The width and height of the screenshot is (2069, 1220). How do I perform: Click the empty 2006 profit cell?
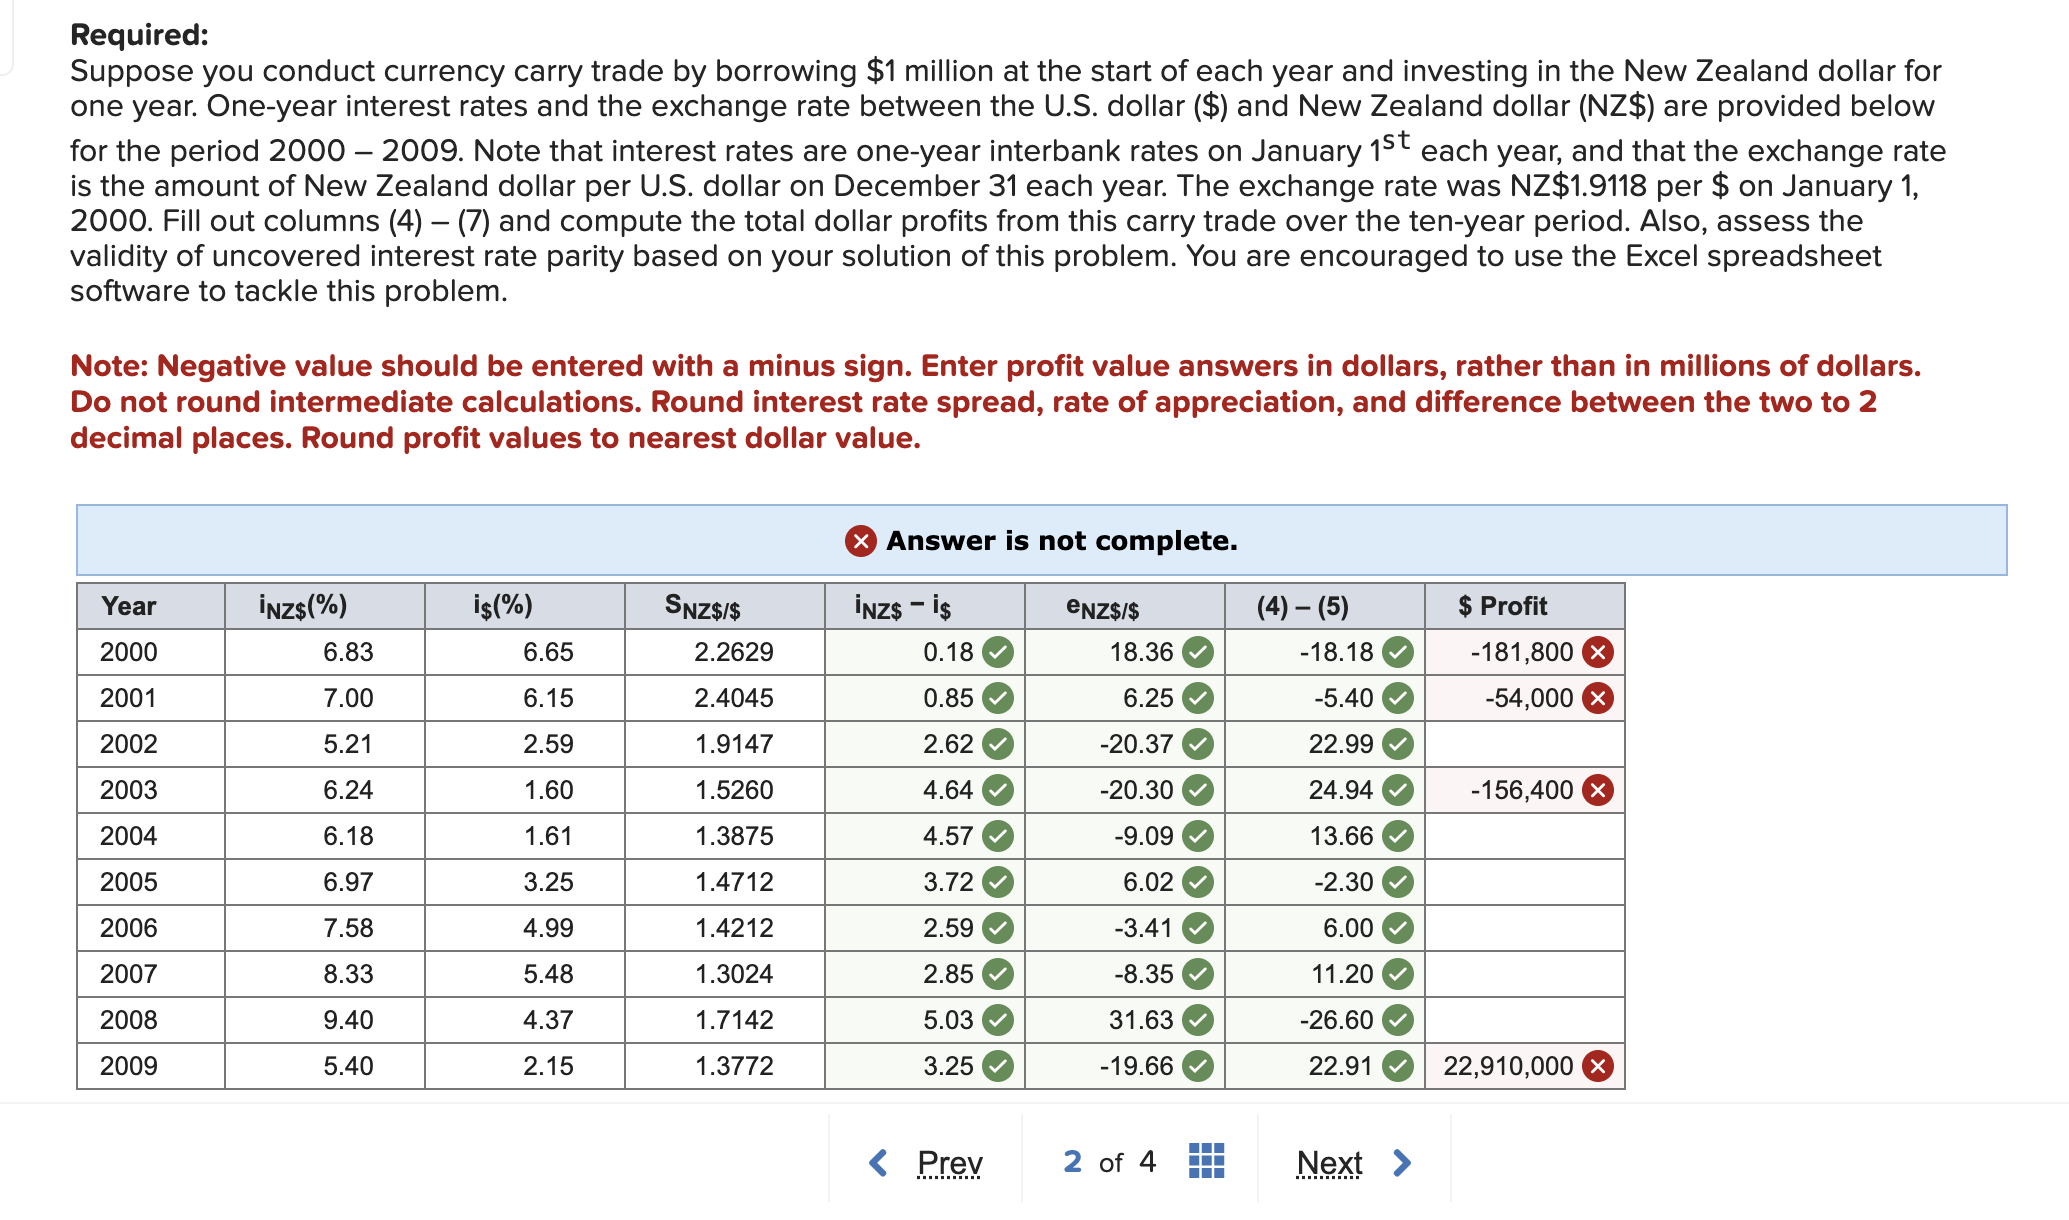[1523, 929]
